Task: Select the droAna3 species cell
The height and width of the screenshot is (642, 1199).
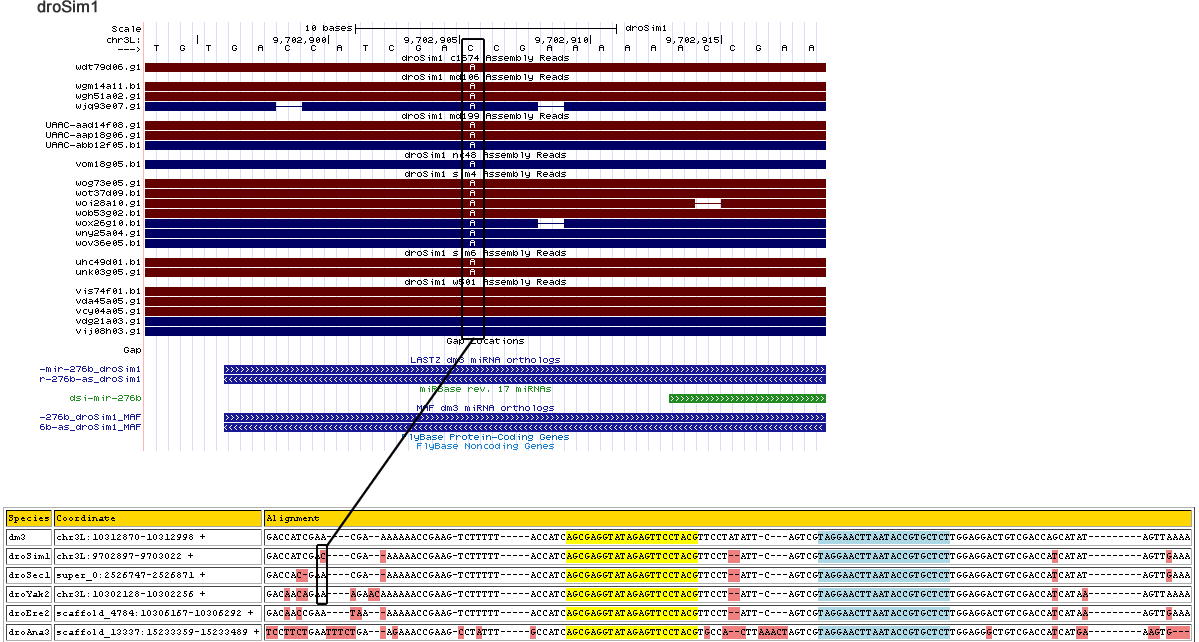Action: [27, 631]
